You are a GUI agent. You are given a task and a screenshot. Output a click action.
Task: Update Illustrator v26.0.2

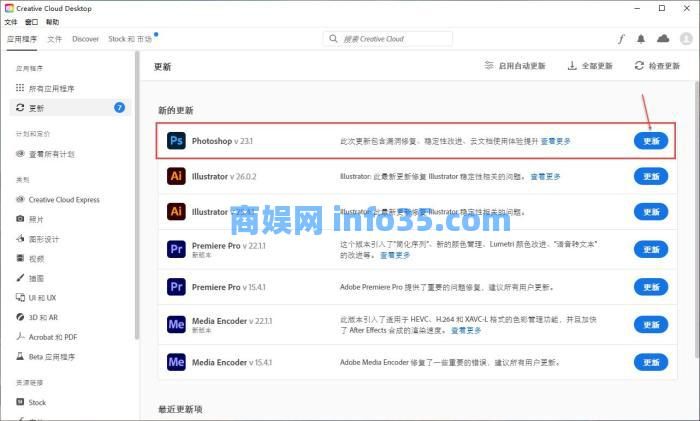[x=651, y=176]
